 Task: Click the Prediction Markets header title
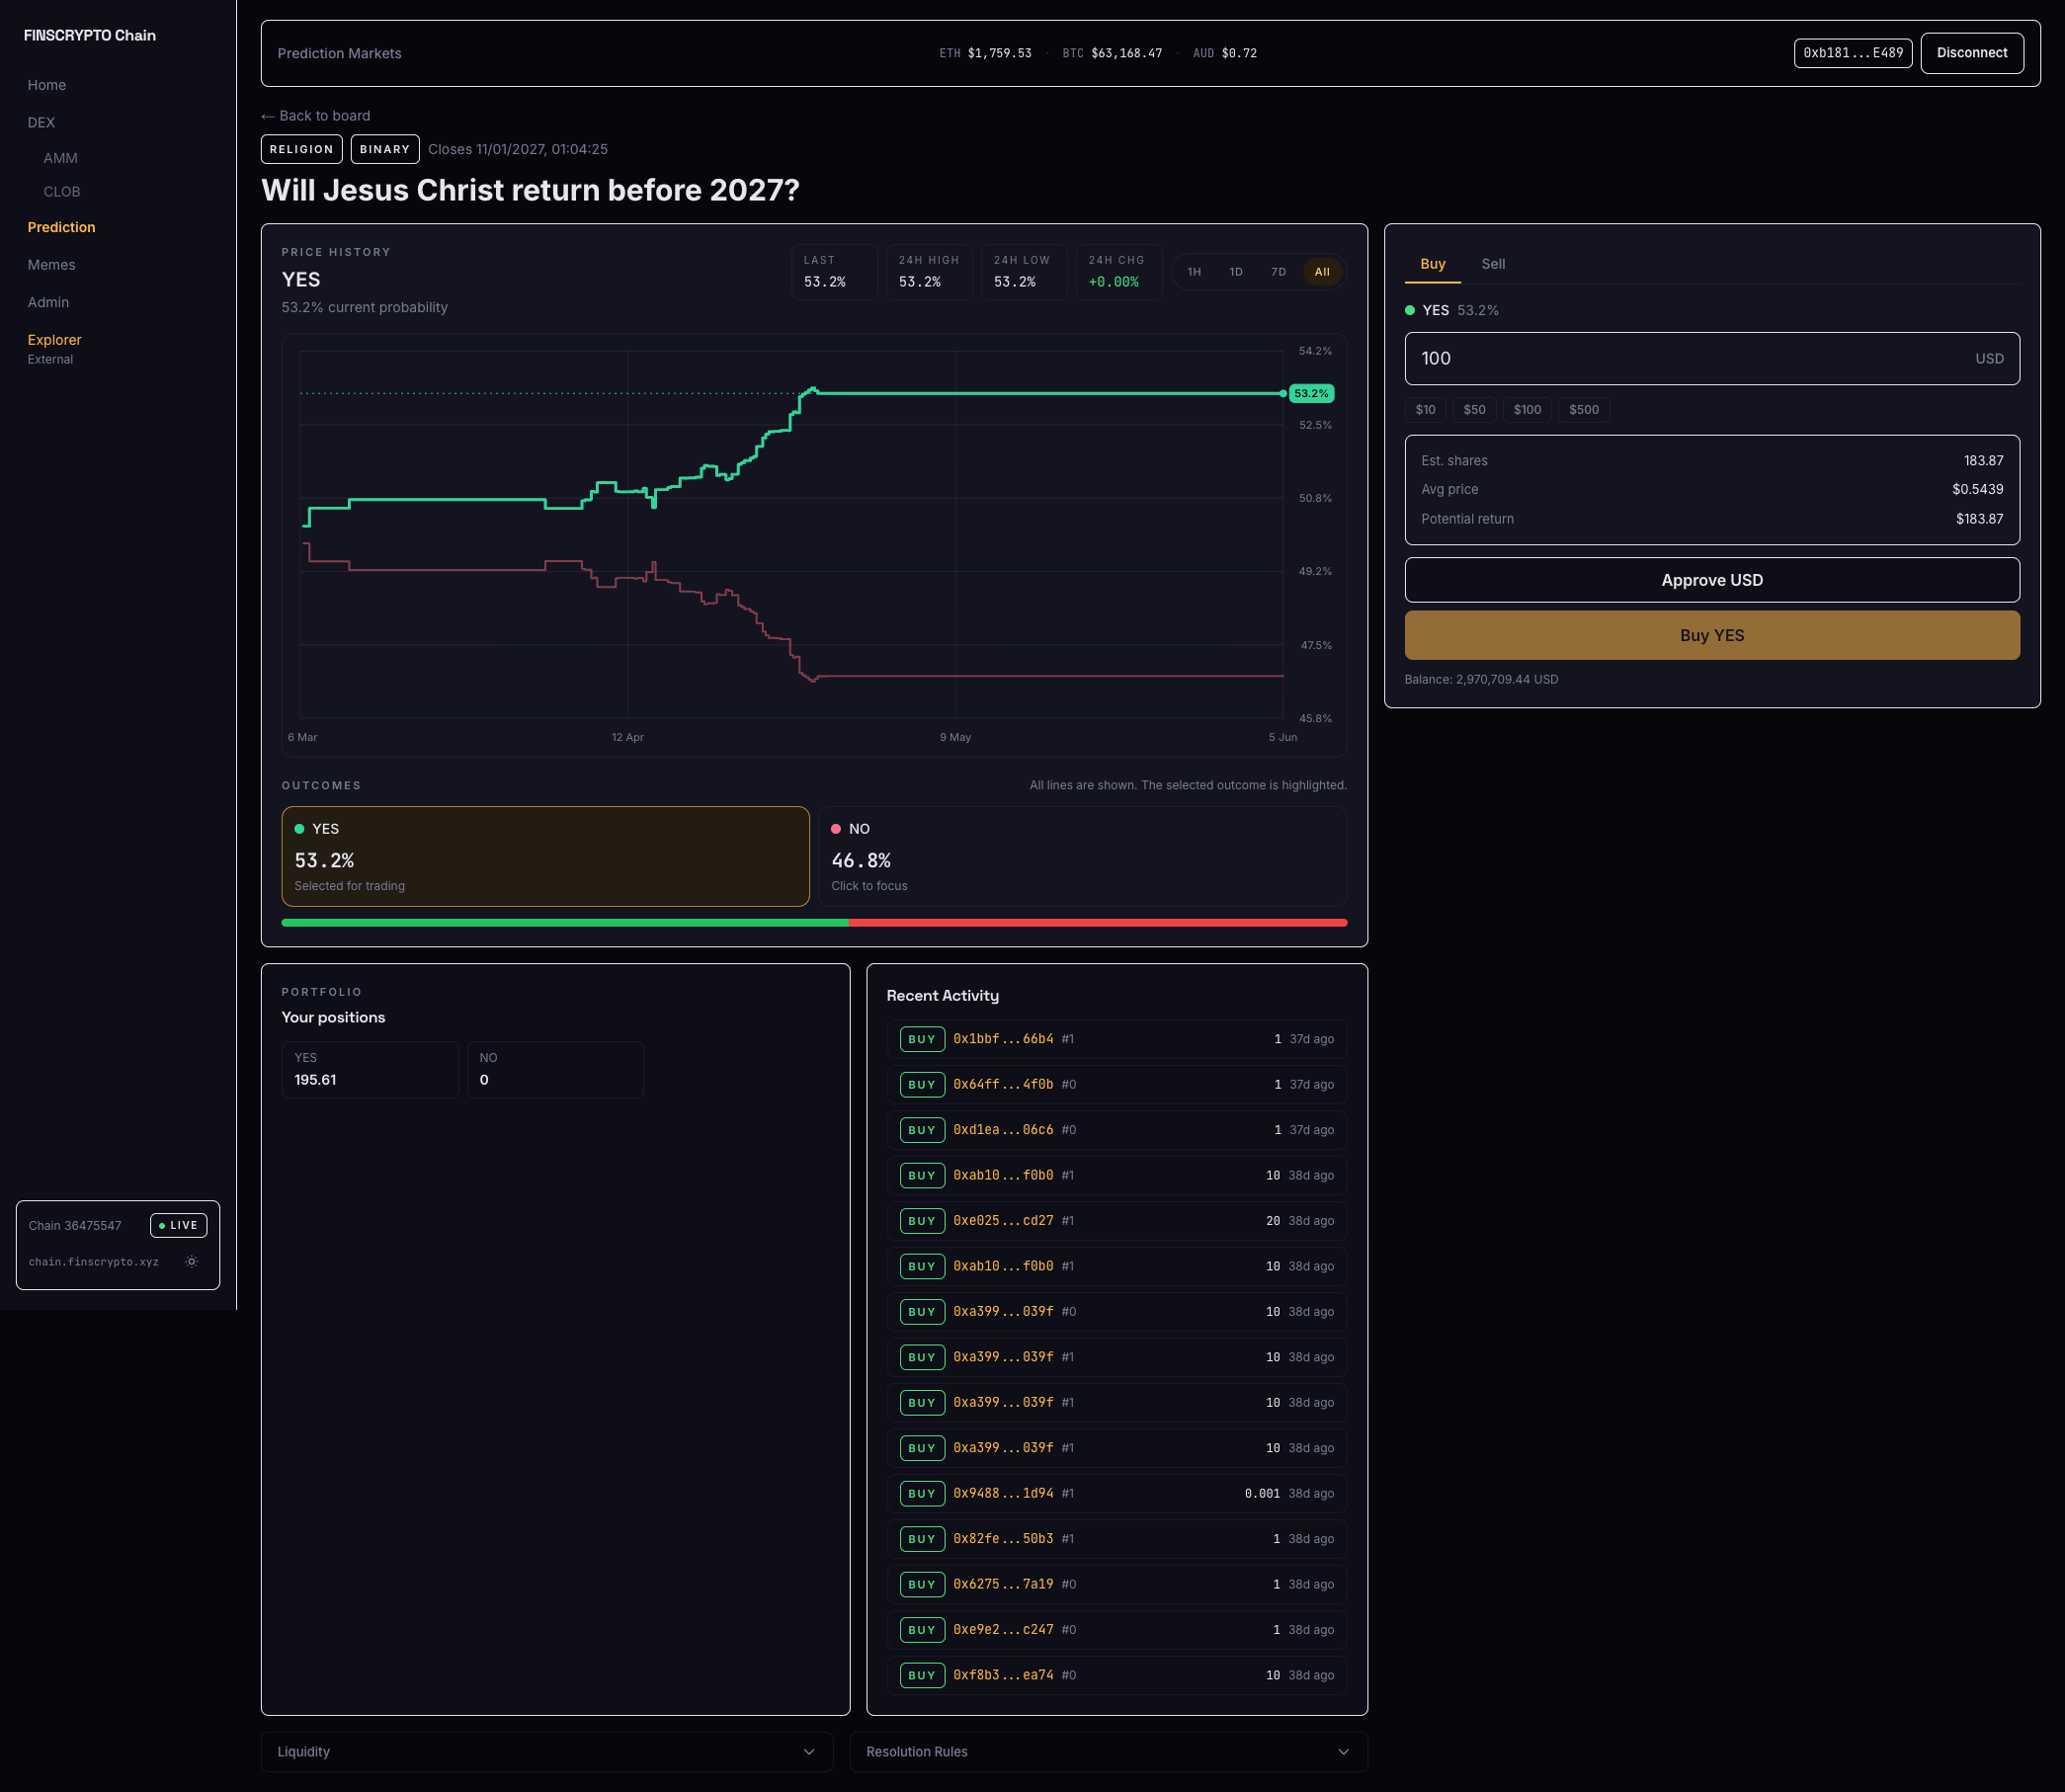pos(339,54)
